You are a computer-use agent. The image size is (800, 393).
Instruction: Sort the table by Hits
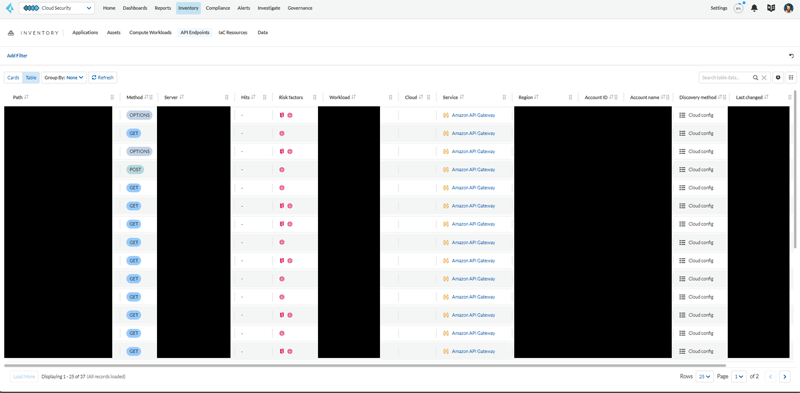pos(253,97)
